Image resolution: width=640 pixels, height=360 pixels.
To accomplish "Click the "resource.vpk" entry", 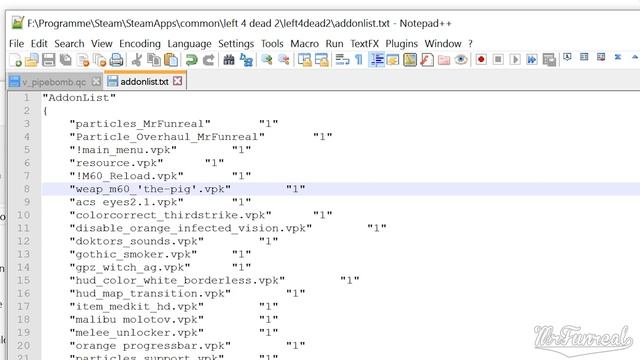I will 116,163.
